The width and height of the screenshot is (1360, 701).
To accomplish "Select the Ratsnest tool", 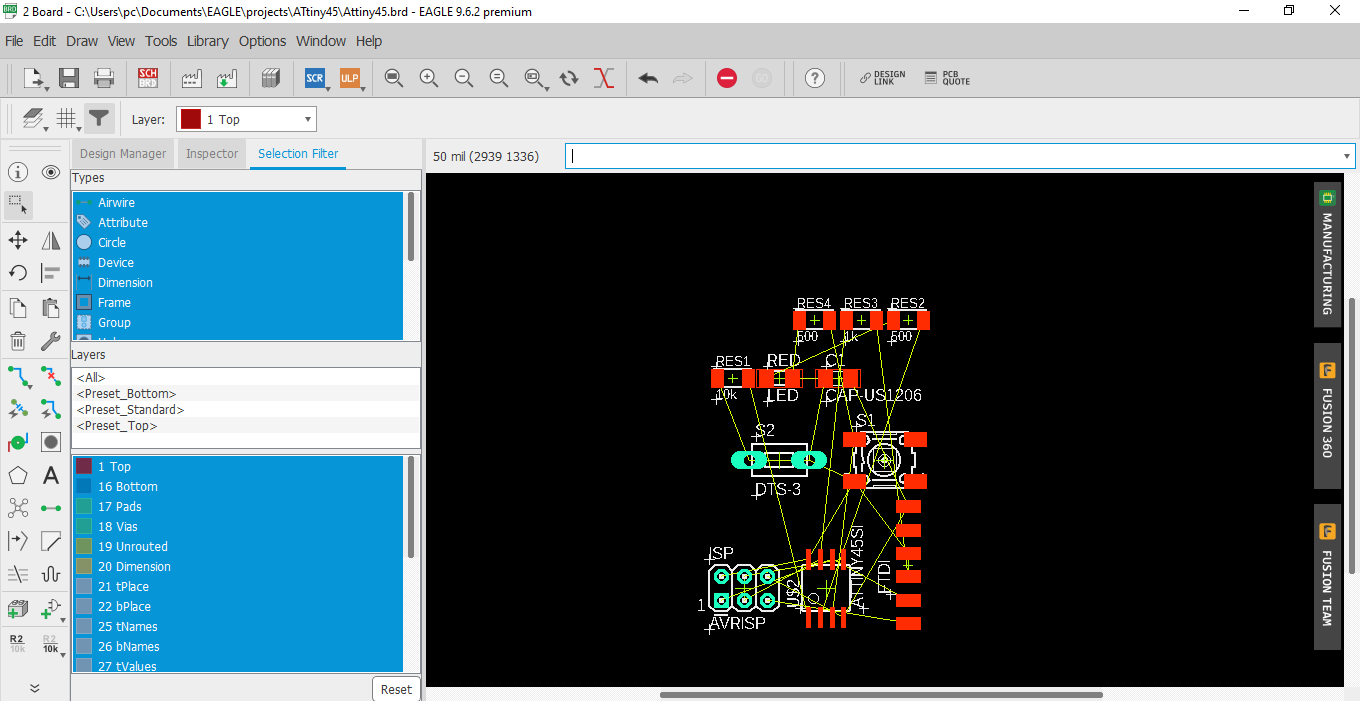I will (18, 508).
